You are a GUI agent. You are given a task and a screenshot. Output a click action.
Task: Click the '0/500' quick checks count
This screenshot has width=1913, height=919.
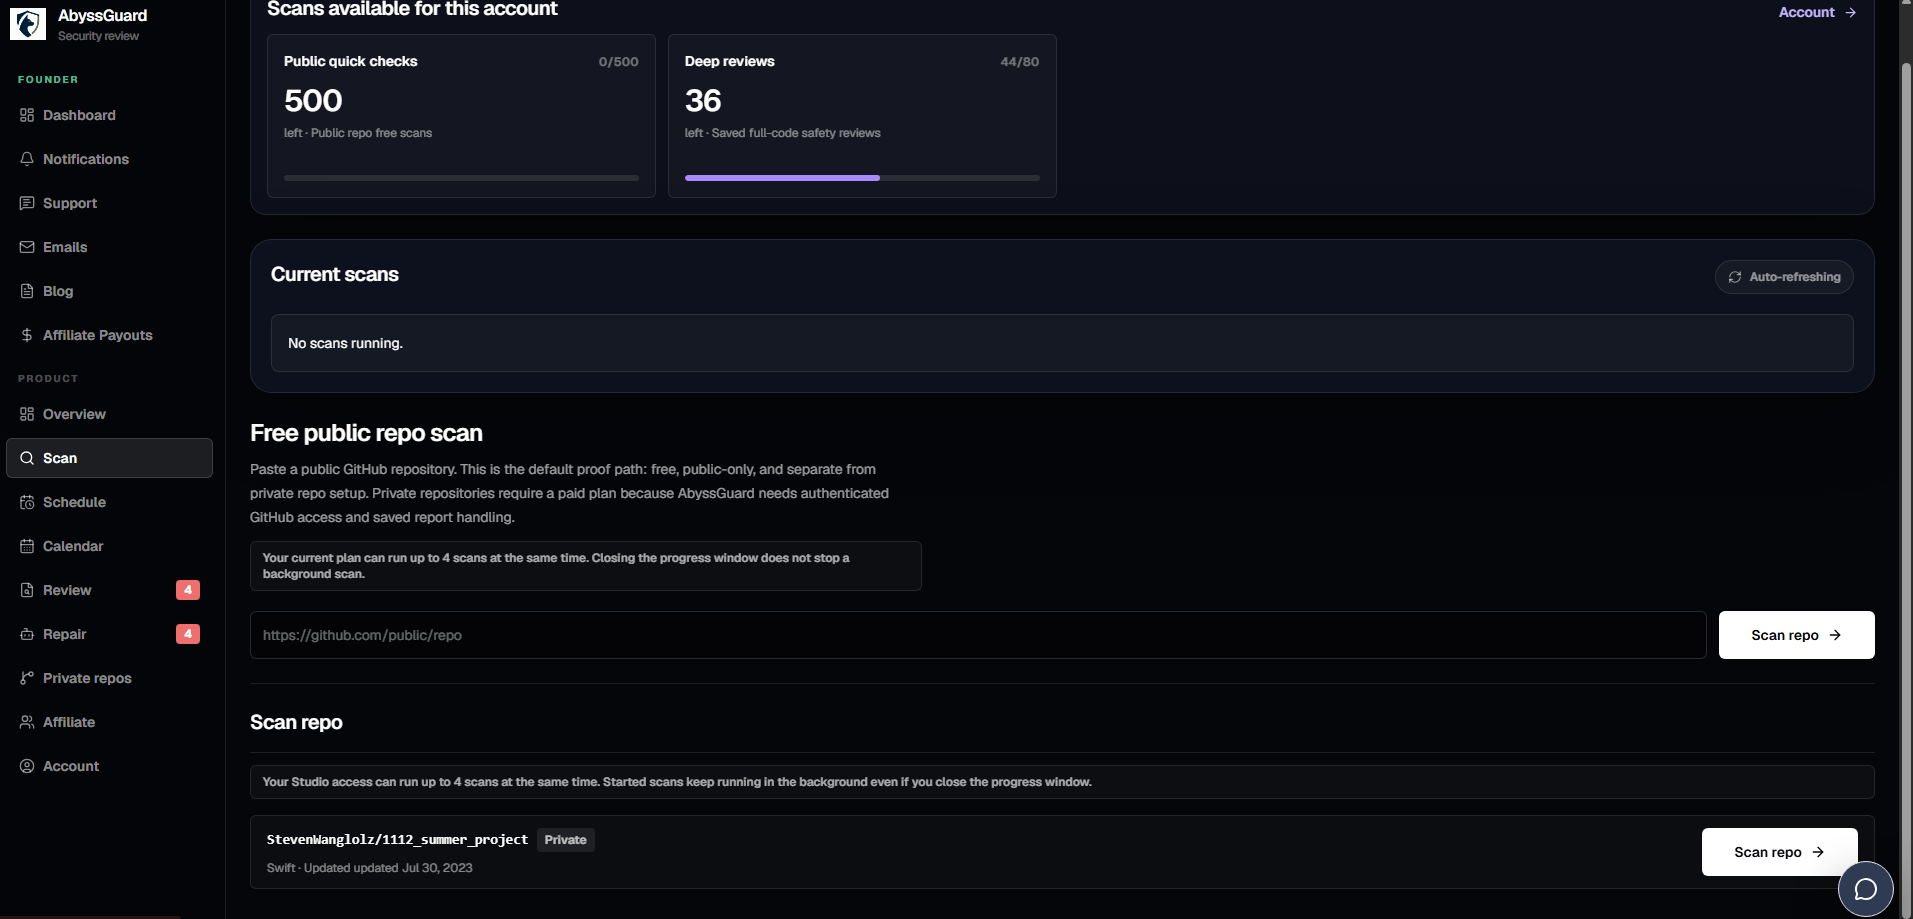click(618, 62)
